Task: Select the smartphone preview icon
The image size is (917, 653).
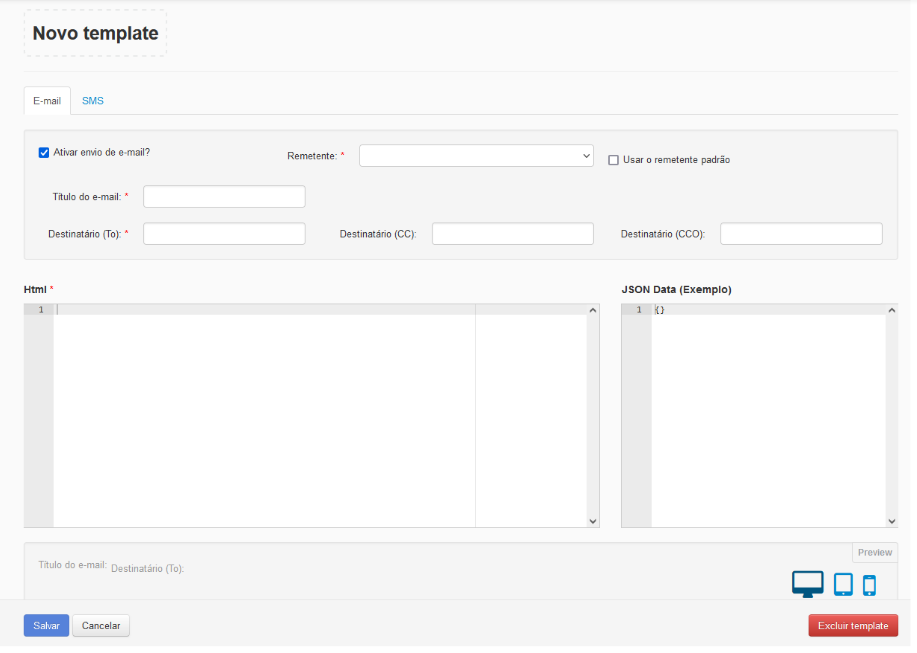Action: (x=869, y=585)
